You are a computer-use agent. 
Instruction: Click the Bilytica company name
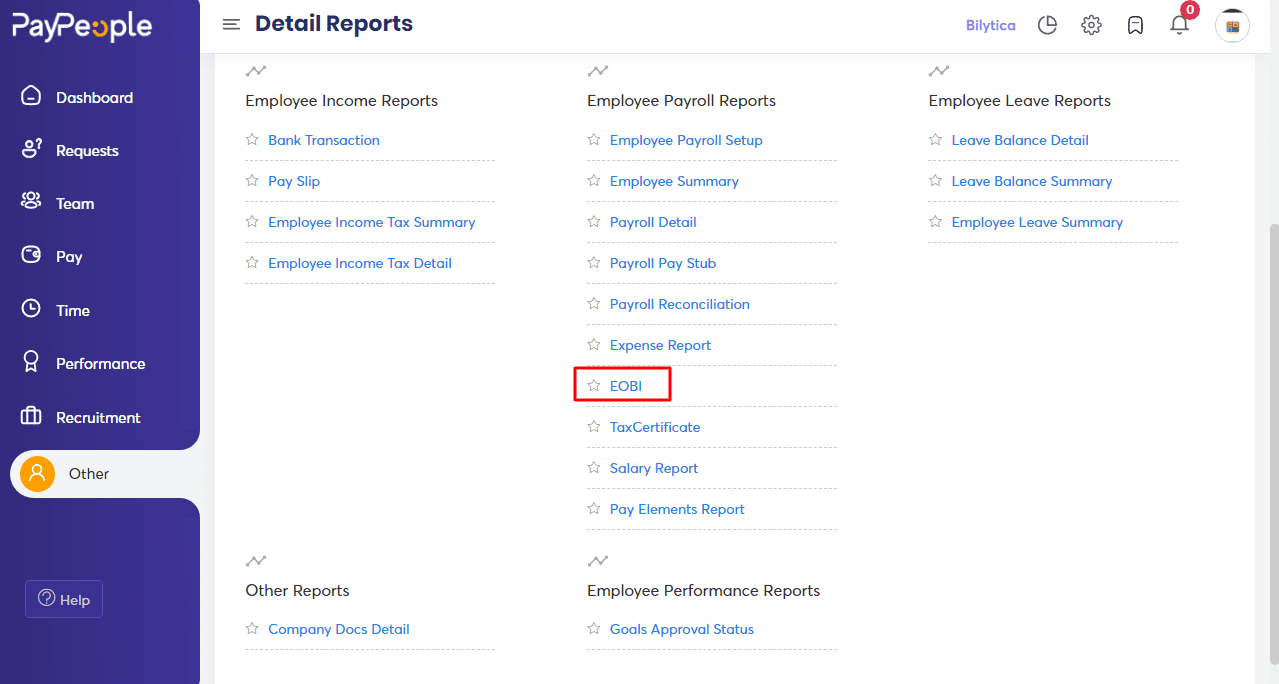point(990,25)
